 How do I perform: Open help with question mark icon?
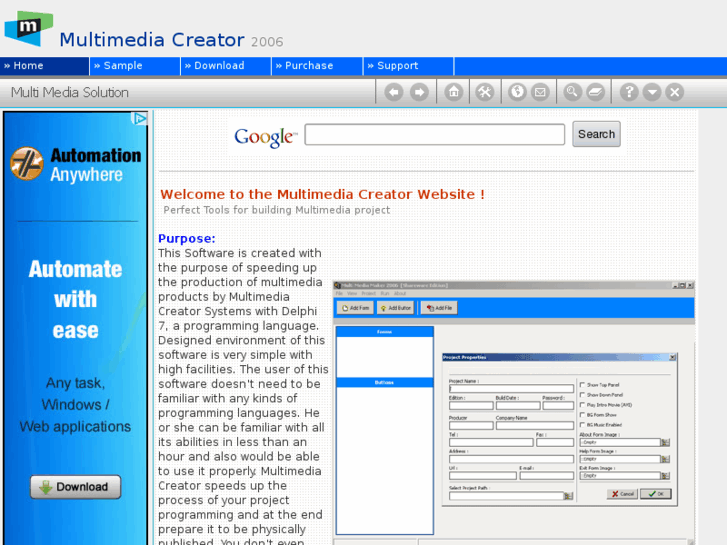coord(629,92)
